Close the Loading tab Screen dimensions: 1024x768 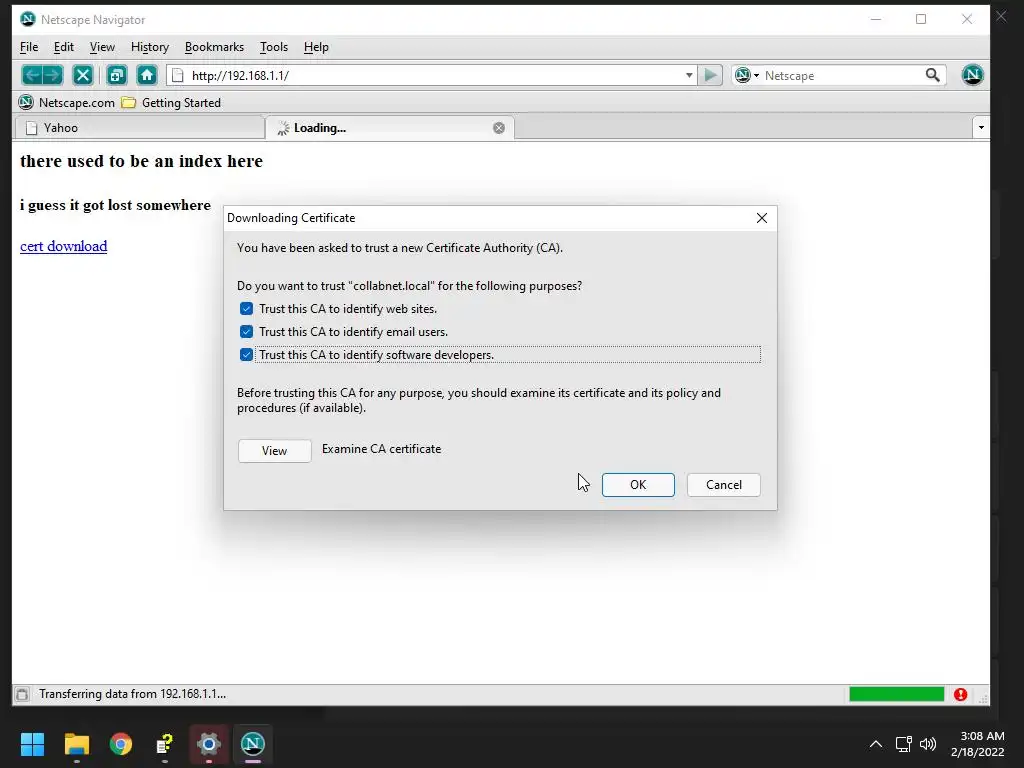(499, 128)
